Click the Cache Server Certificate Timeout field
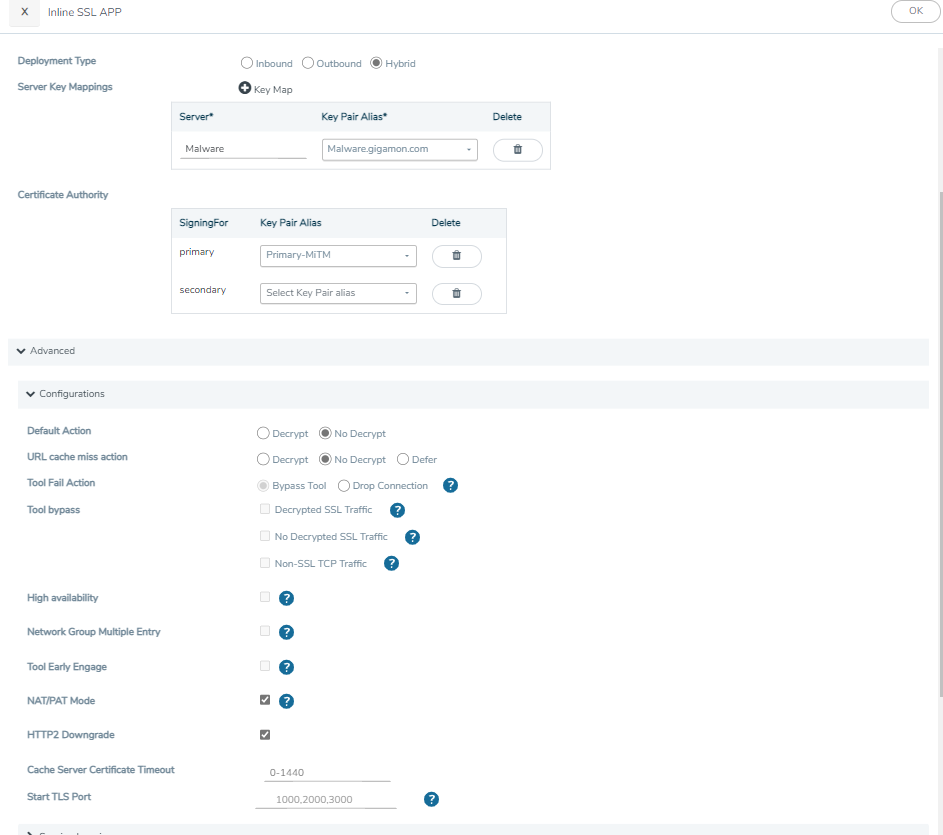This screenshot has width=943, height=835. [x=327, y=772]
